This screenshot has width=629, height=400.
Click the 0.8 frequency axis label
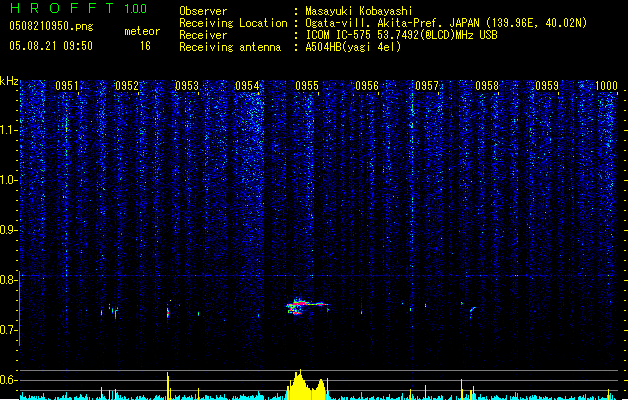click(x=8, y=280)
